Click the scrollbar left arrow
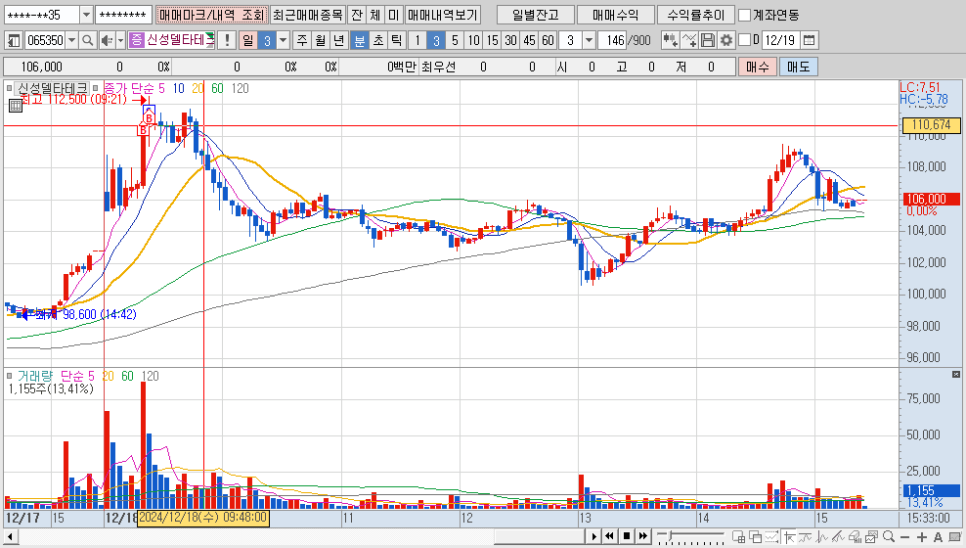Viewport: 966px width, 548px height. point(10,537)
